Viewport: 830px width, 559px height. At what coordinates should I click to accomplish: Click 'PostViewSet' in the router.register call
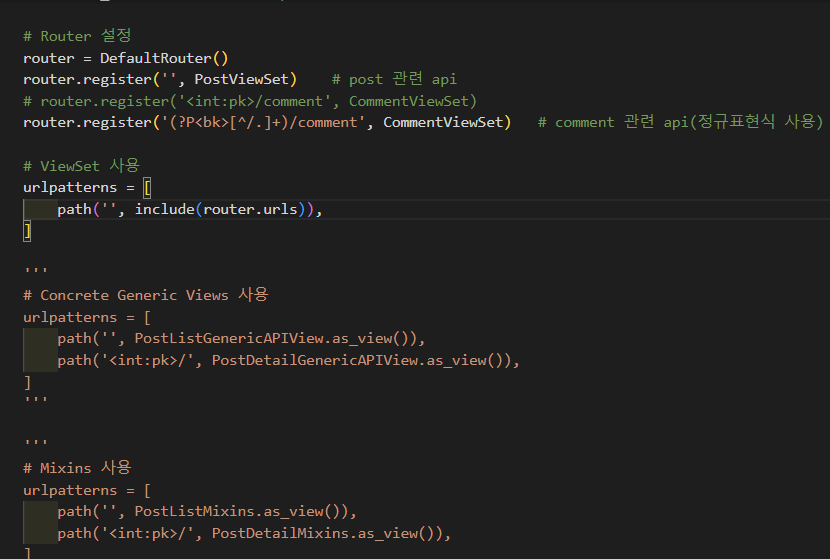pos(241,79)
